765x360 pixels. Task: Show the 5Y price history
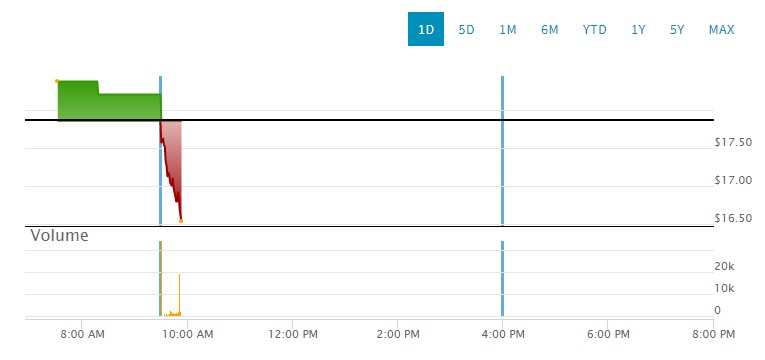point(677,30)
